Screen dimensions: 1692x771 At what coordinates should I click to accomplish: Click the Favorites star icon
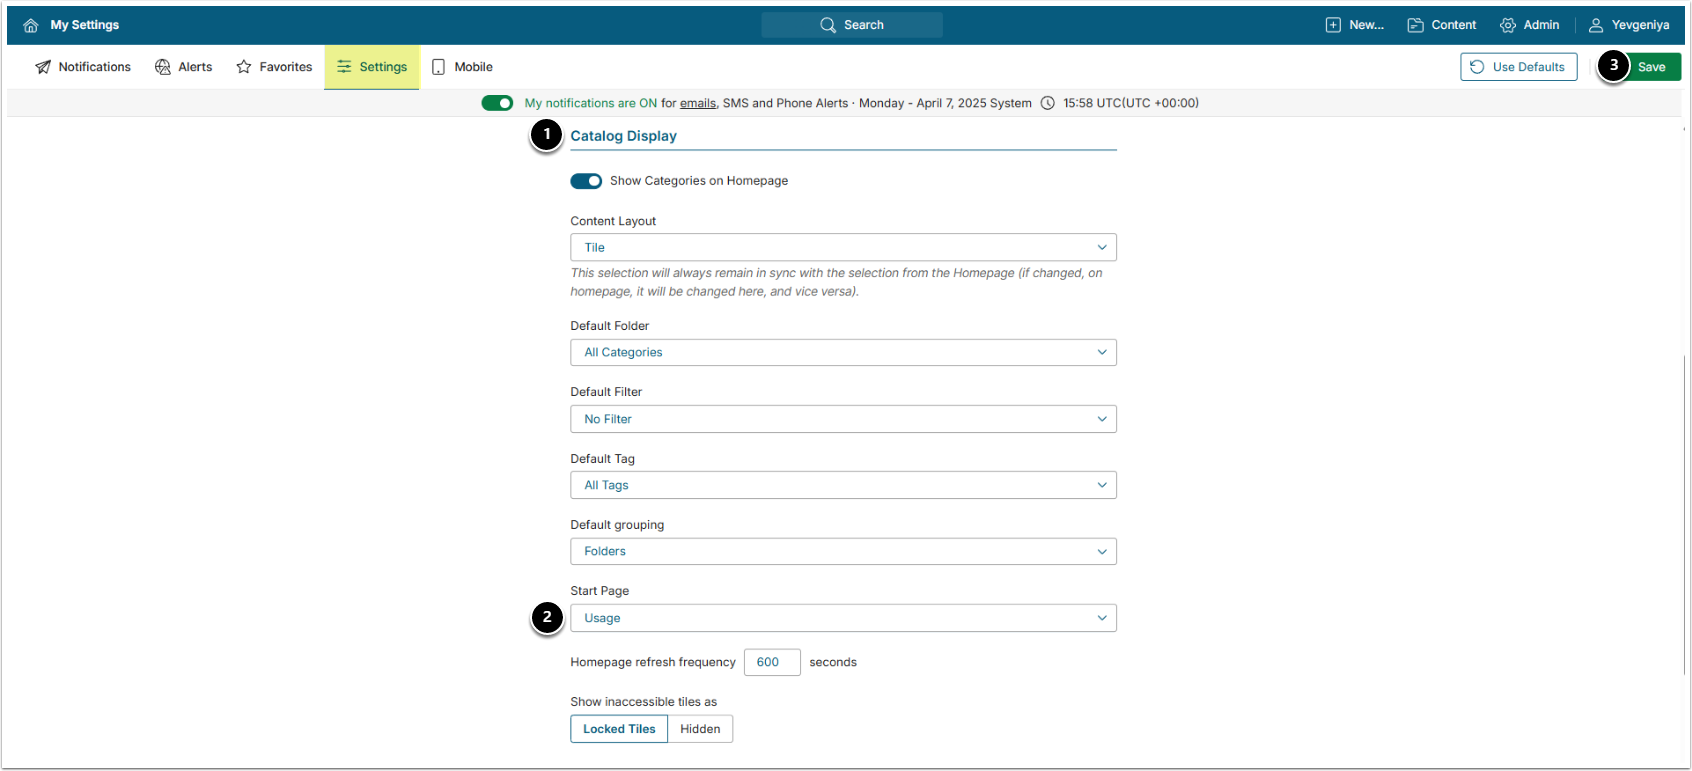244,67
